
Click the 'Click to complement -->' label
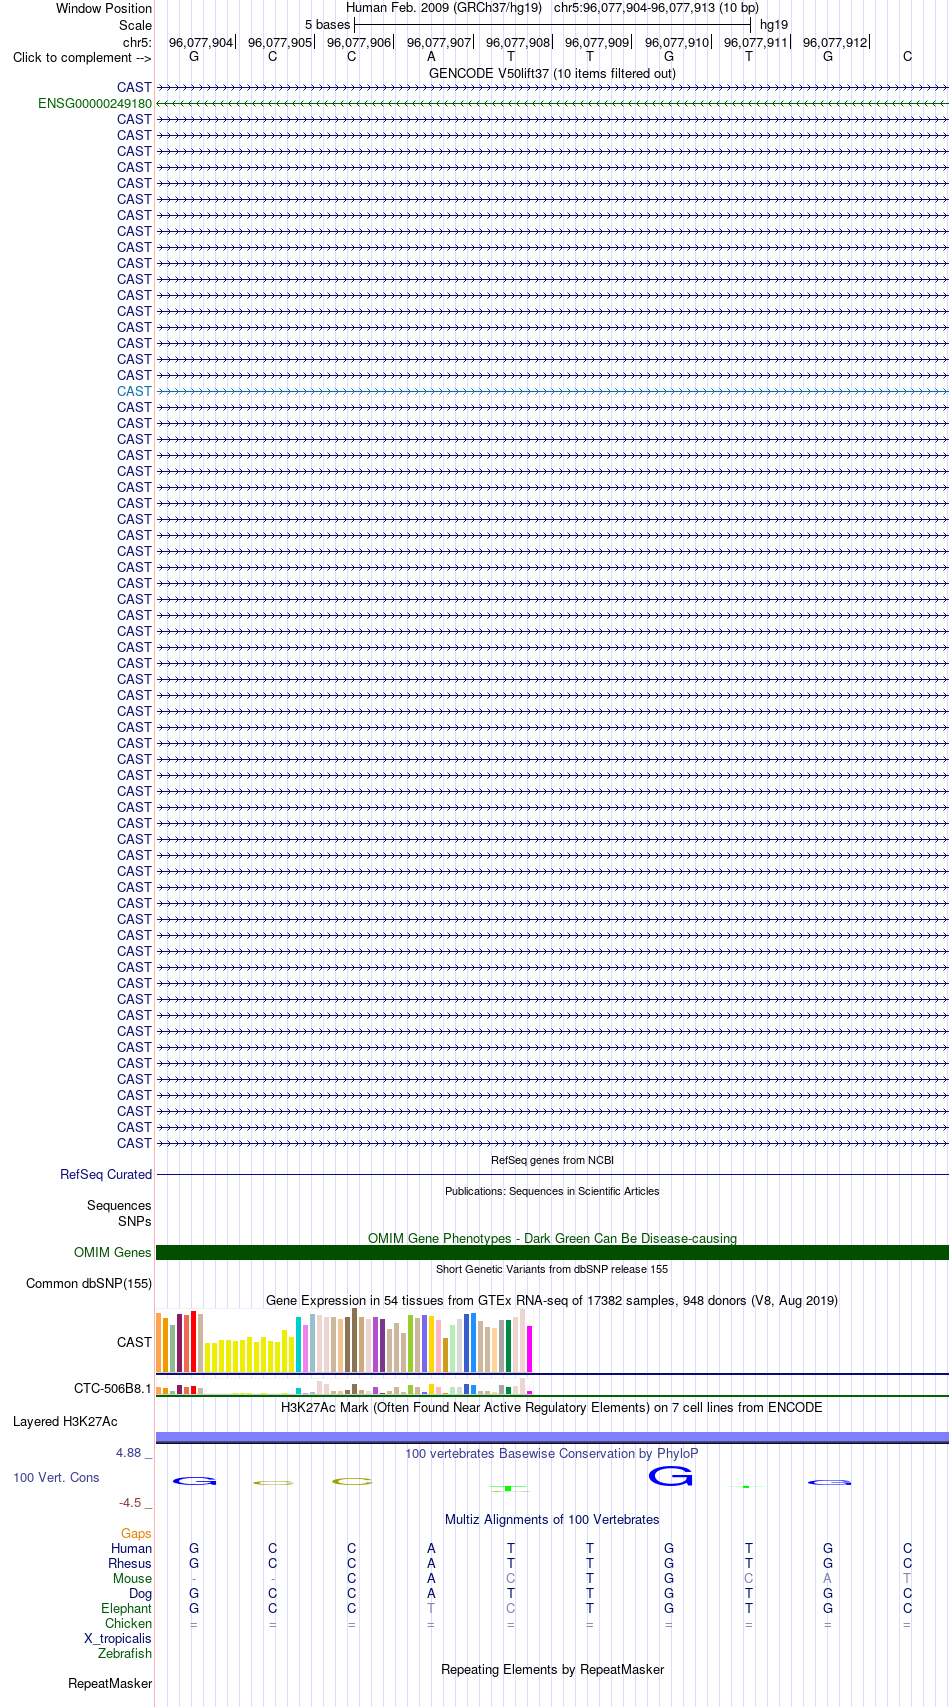tap(82, 57)
